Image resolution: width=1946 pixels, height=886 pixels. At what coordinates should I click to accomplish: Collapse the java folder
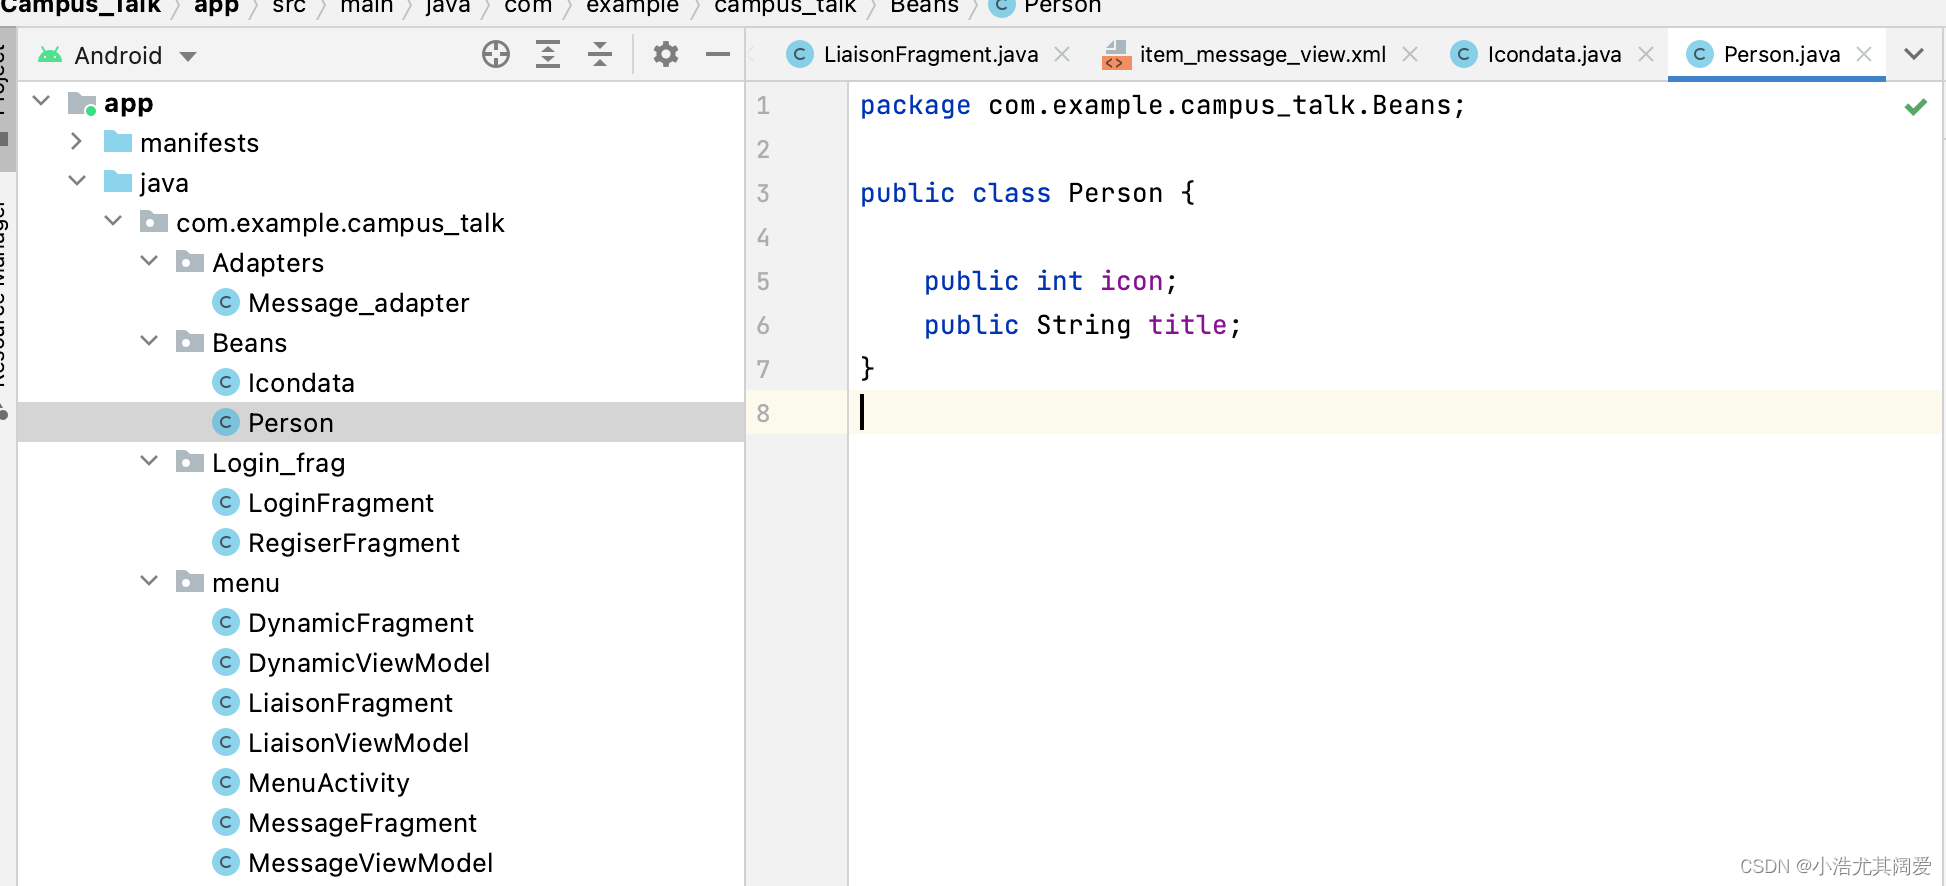[77, 181]
